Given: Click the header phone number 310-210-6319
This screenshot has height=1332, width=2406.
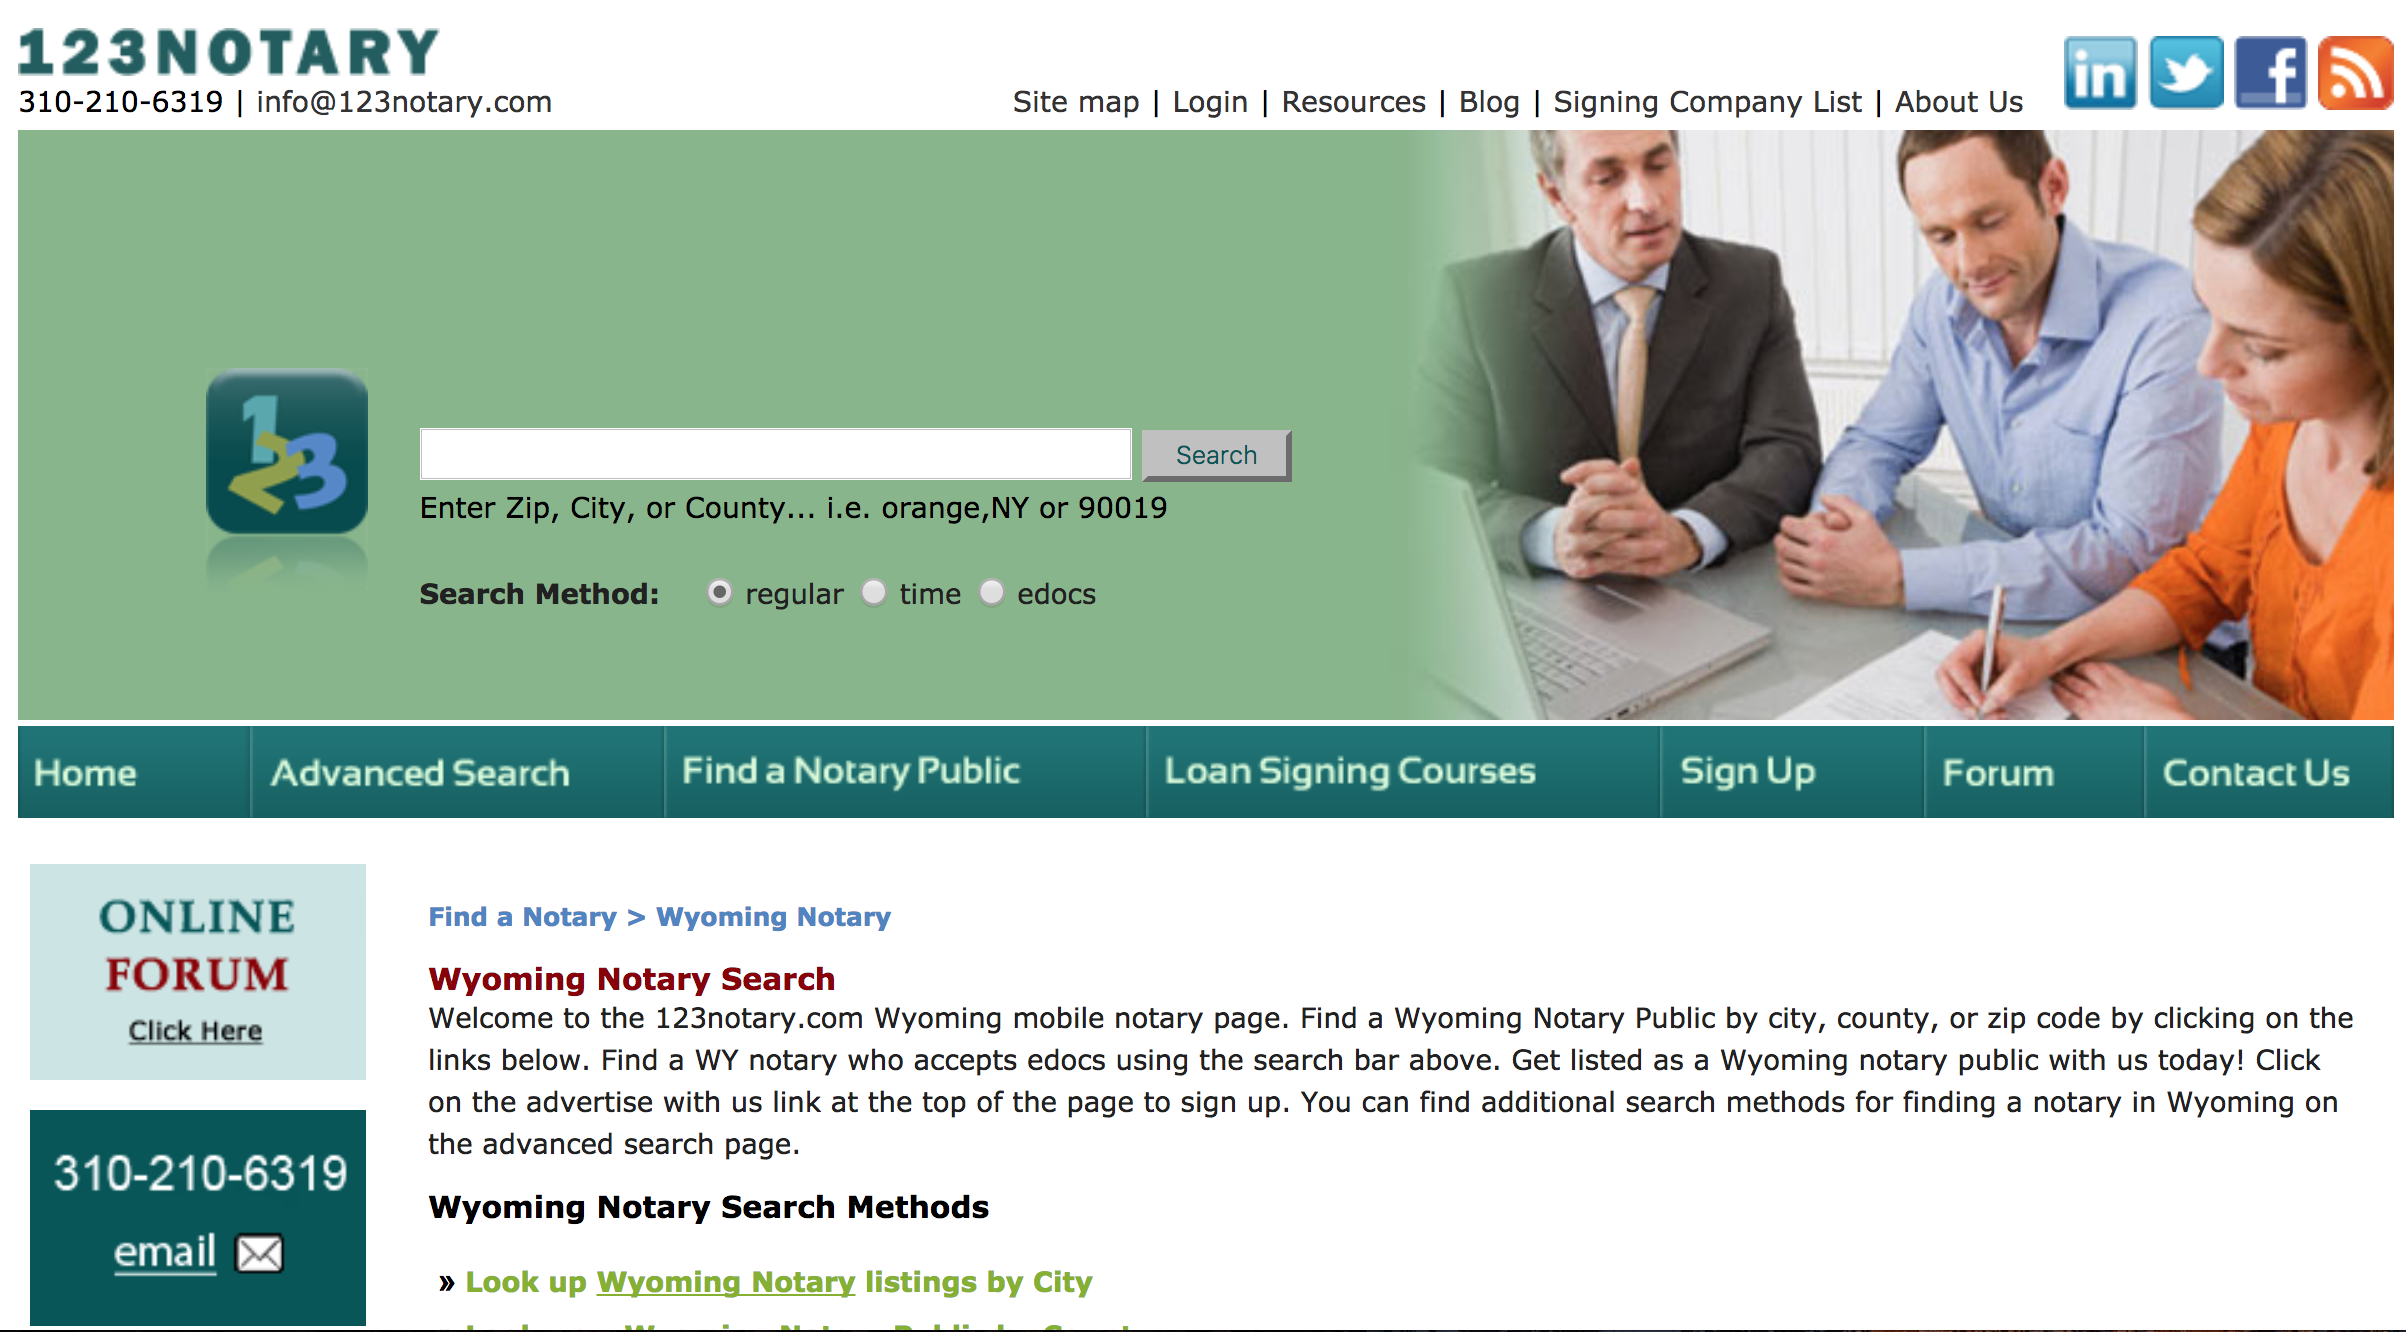Looking at the screenshot, I should [x=121, y=102].
